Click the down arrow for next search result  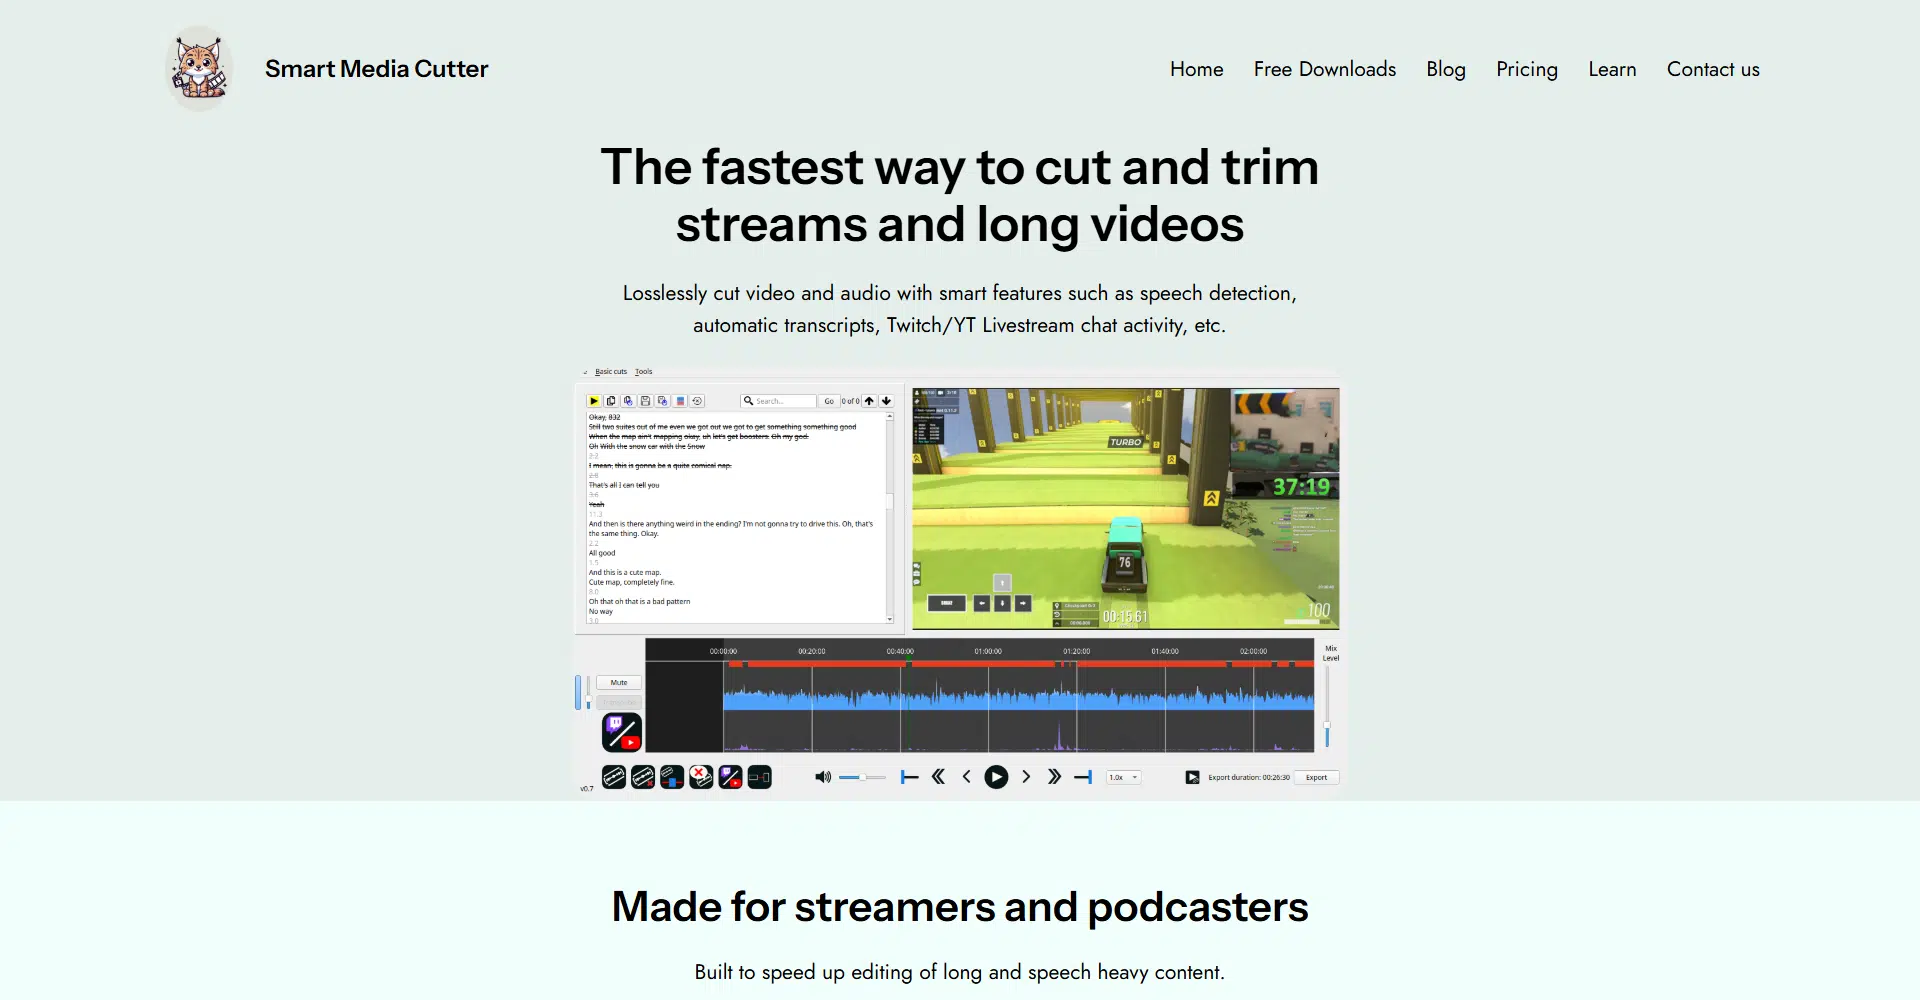click(886, 401)
